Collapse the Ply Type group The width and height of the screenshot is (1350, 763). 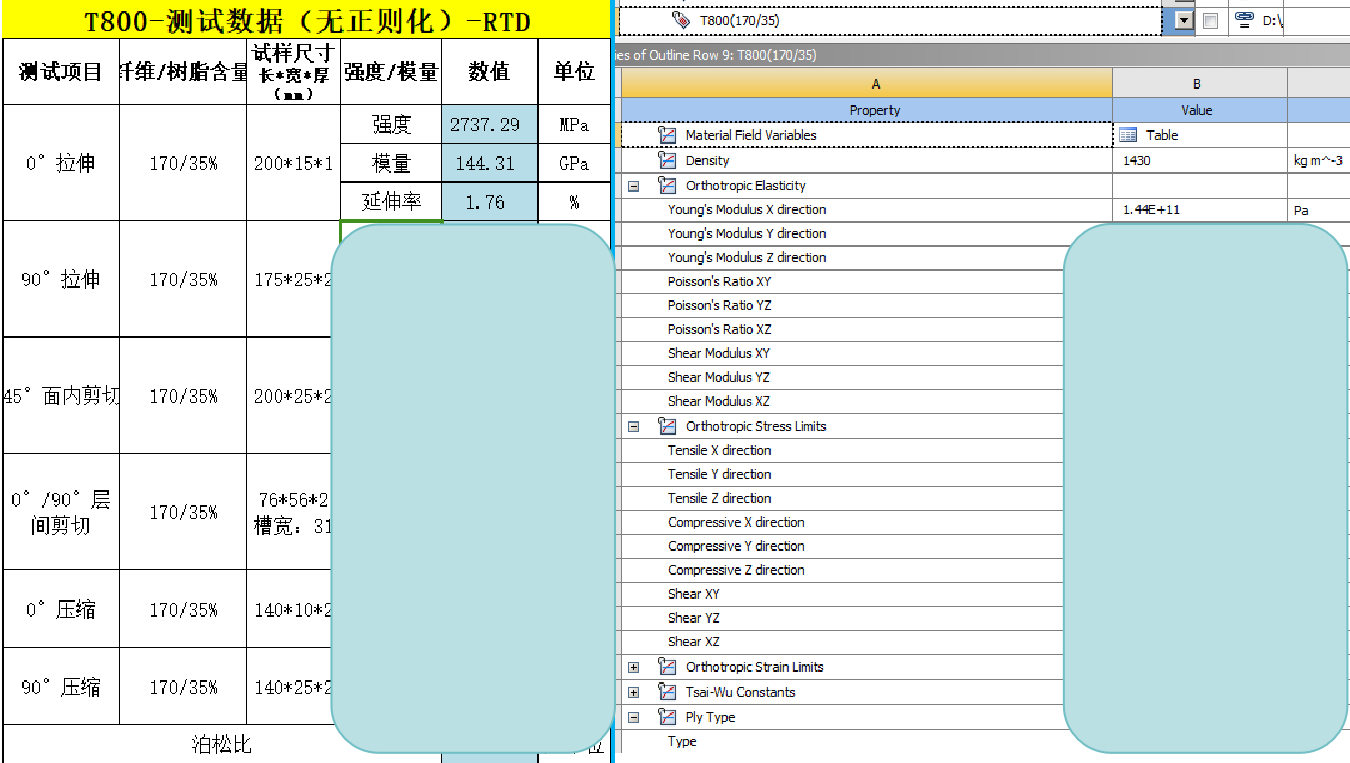(x=633, y=718)
